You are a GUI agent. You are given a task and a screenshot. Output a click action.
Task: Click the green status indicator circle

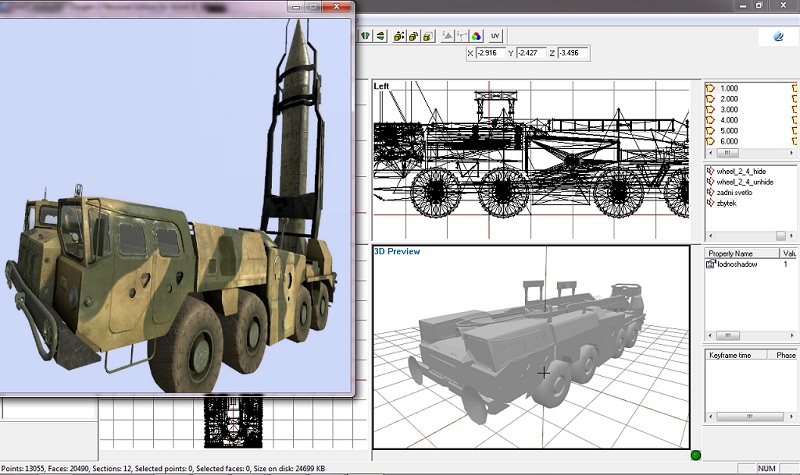tap(696, 456)
